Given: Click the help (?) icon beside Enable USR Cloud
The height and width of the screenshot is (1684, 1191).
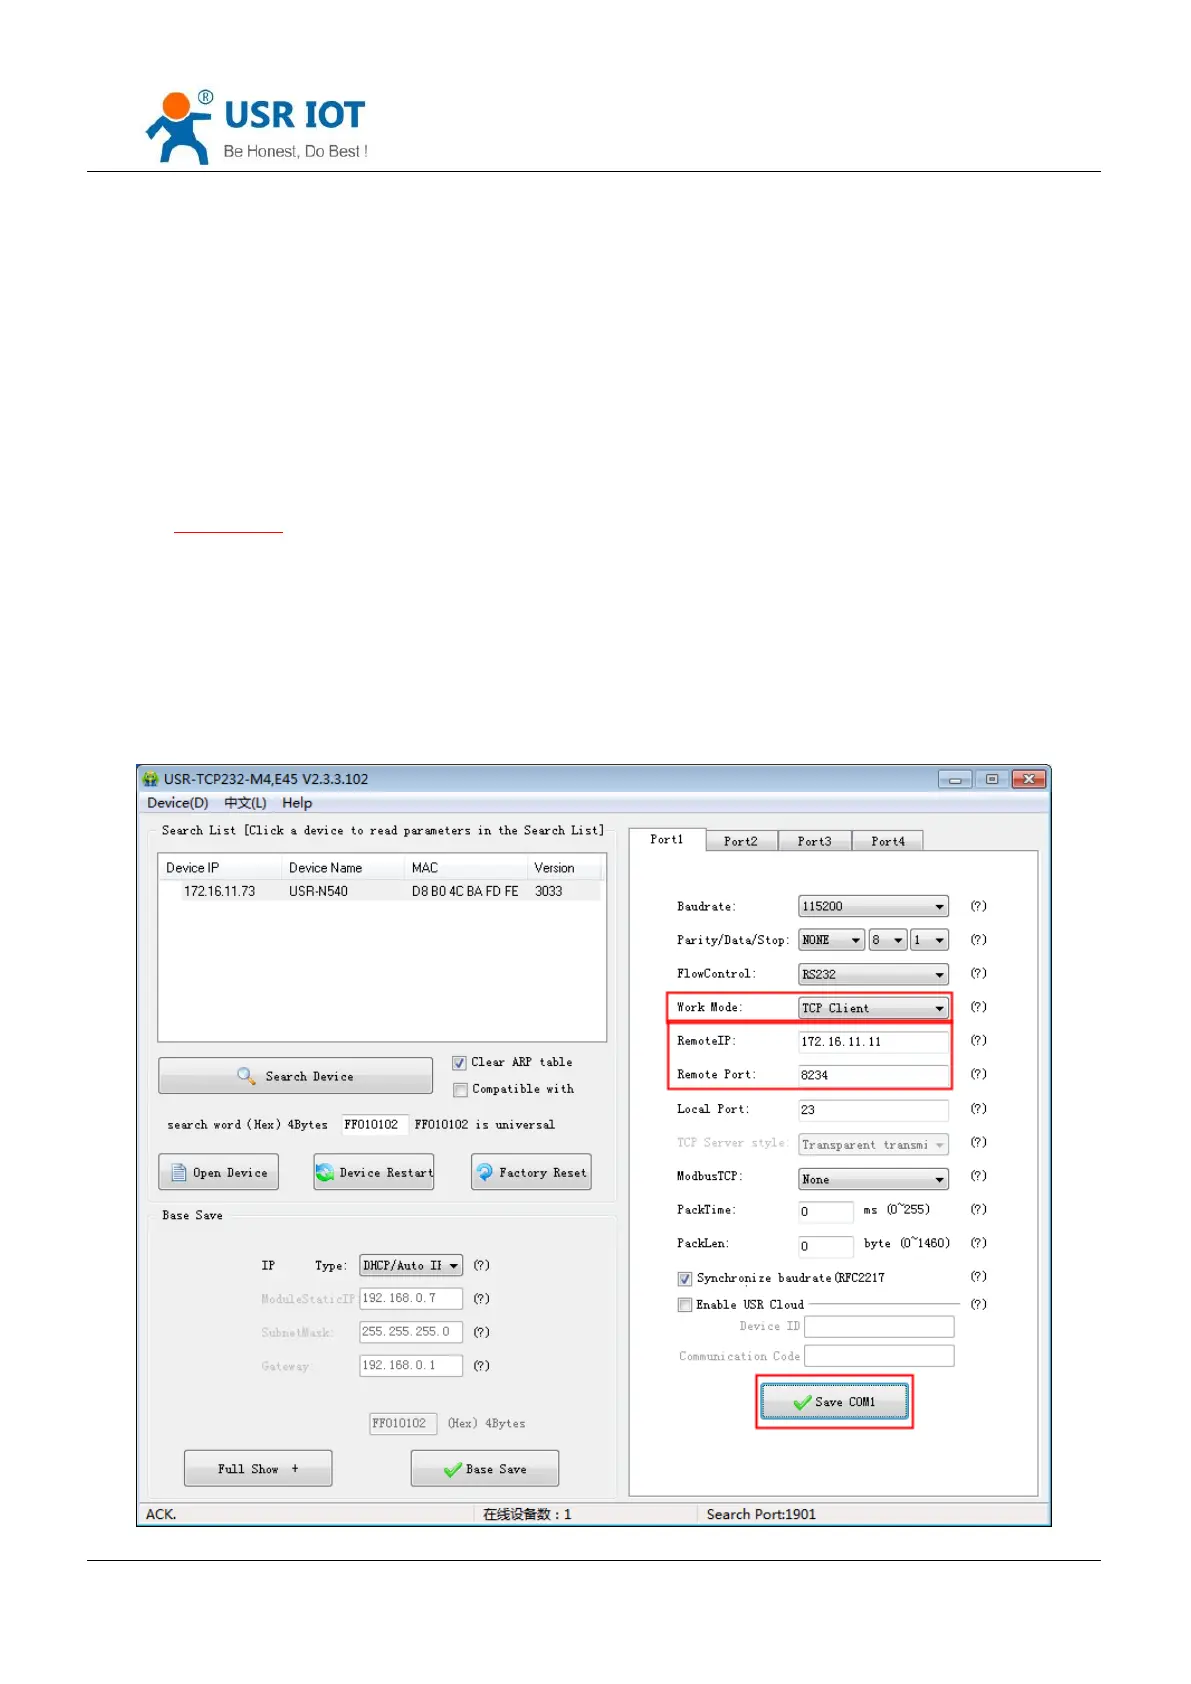Looking at the screenshot, I should click(978, 1304).
